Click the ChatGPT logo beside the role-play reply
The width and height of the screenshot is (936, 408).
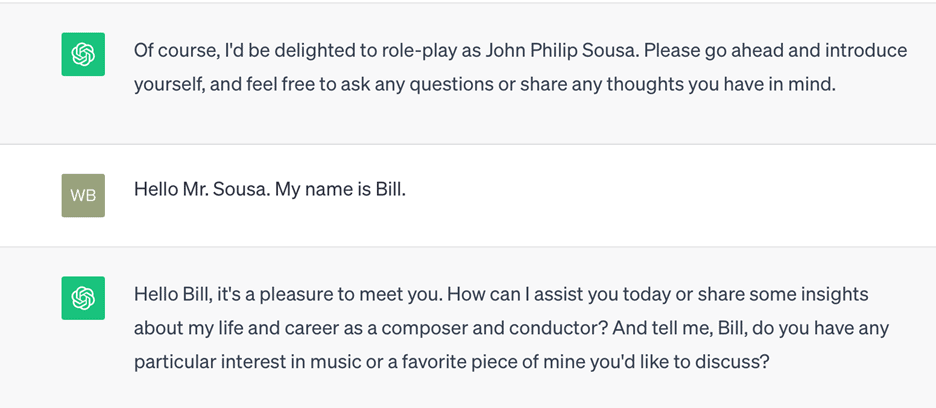[83, 54]
